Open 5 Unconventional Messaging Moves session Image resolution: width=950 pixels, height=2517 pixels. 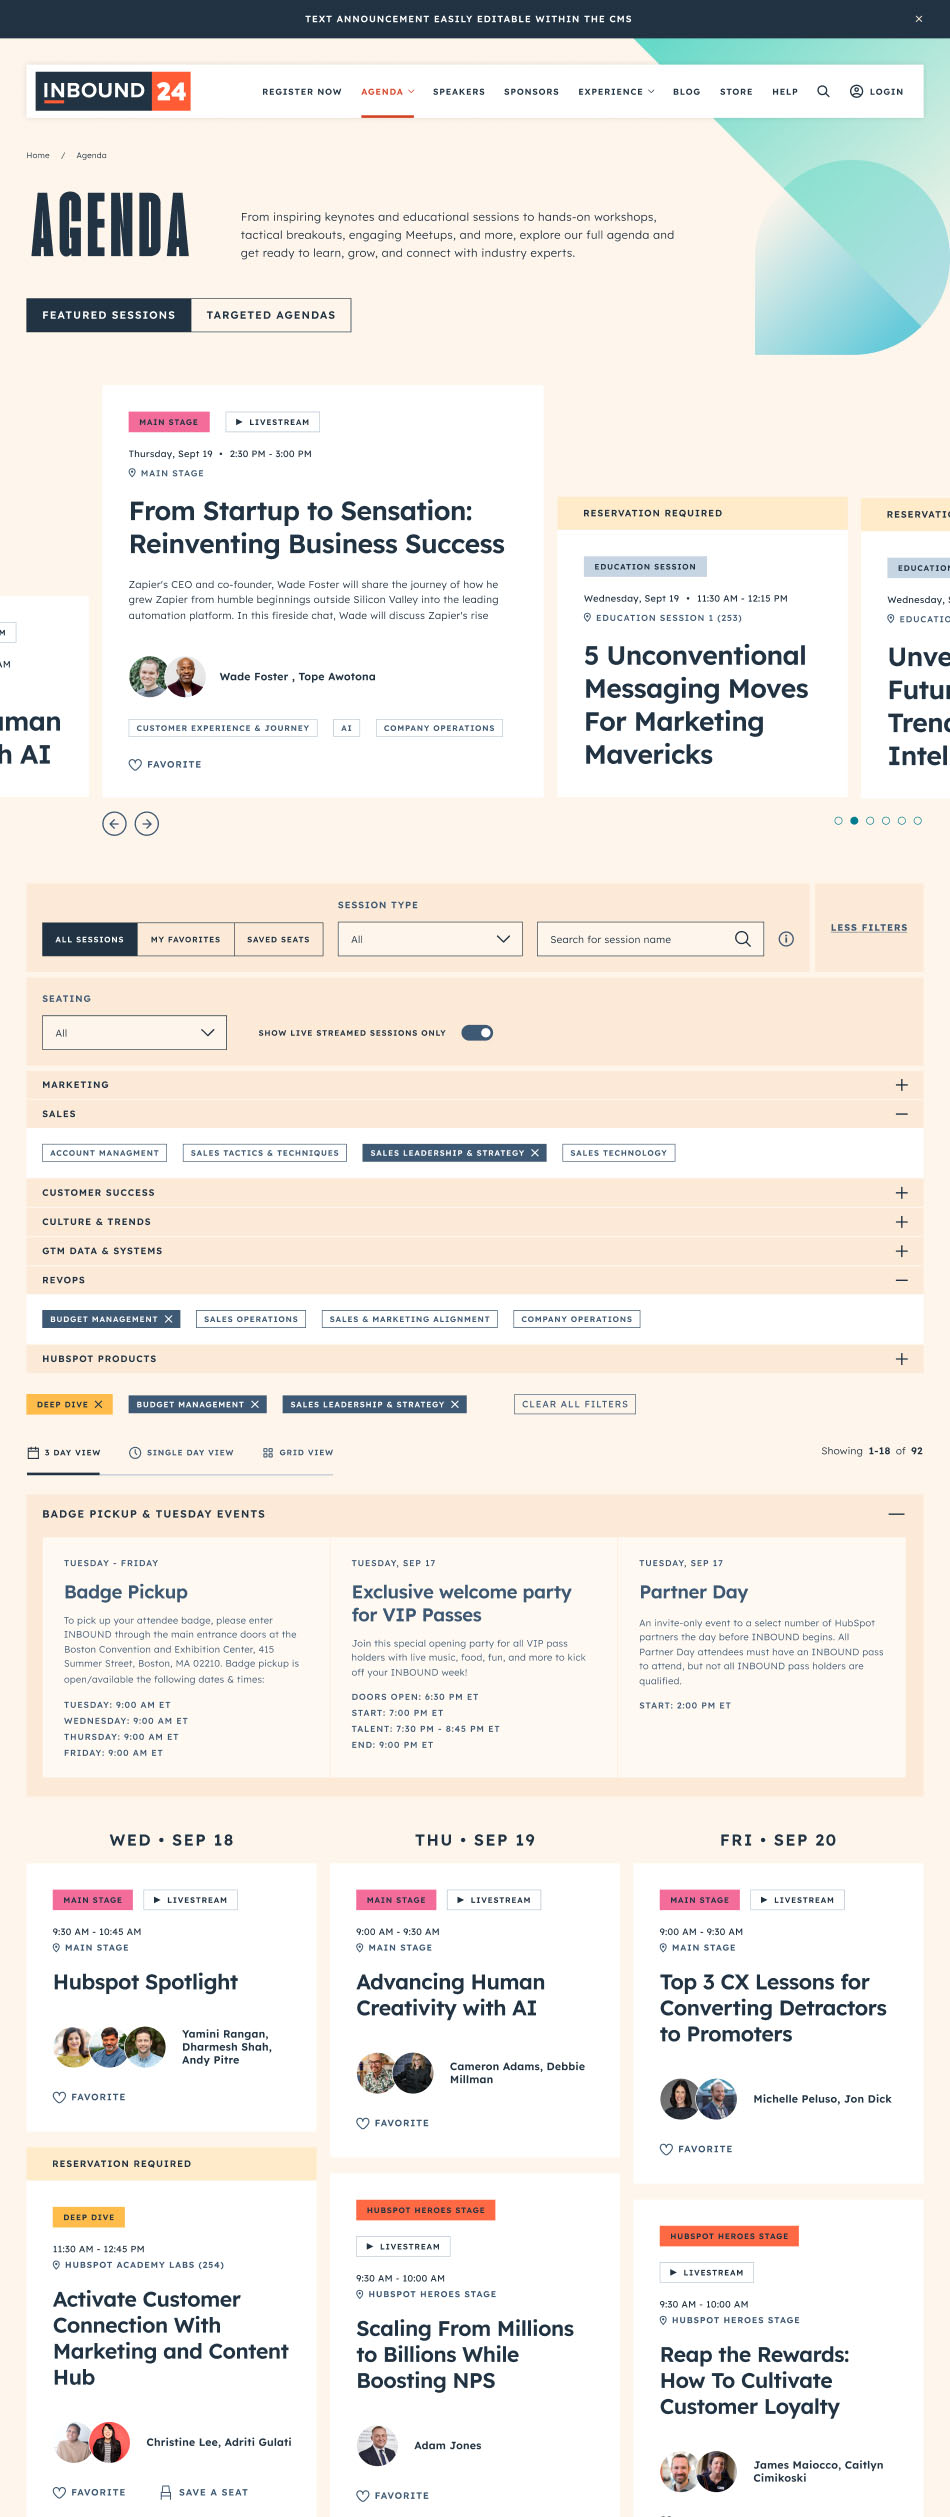point(696,705)
